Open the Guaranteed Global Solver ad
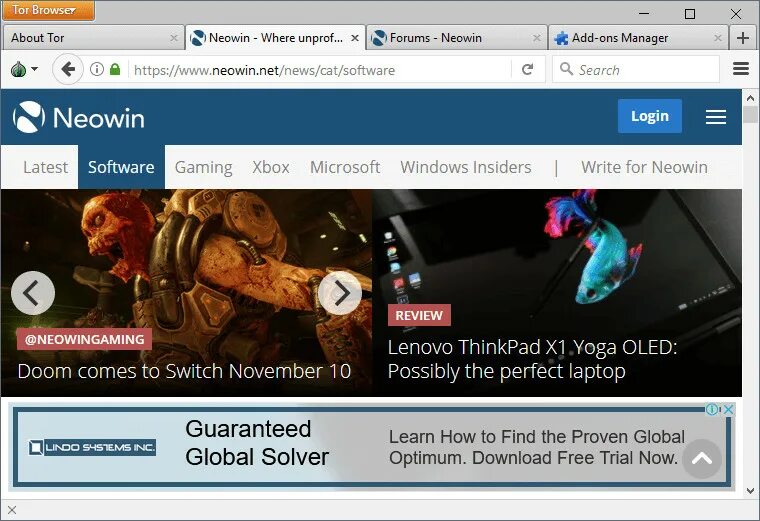This screenshot has width=760, height=521. [x=257, y=443]
